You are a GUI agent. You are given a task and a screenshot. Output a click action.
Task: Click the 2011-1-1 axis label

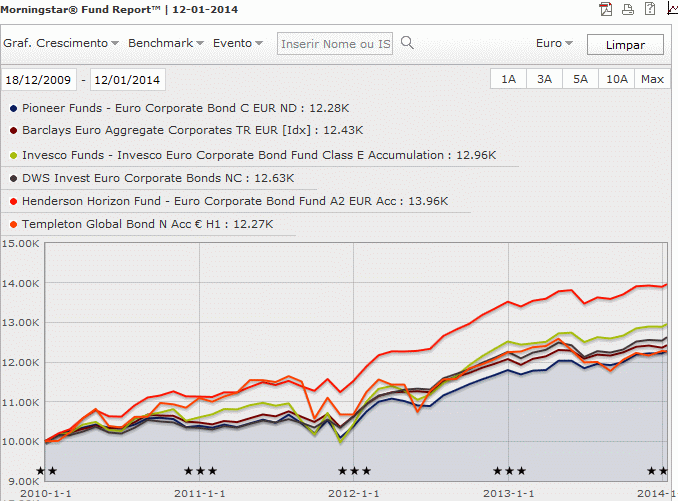tap(199, 493)
